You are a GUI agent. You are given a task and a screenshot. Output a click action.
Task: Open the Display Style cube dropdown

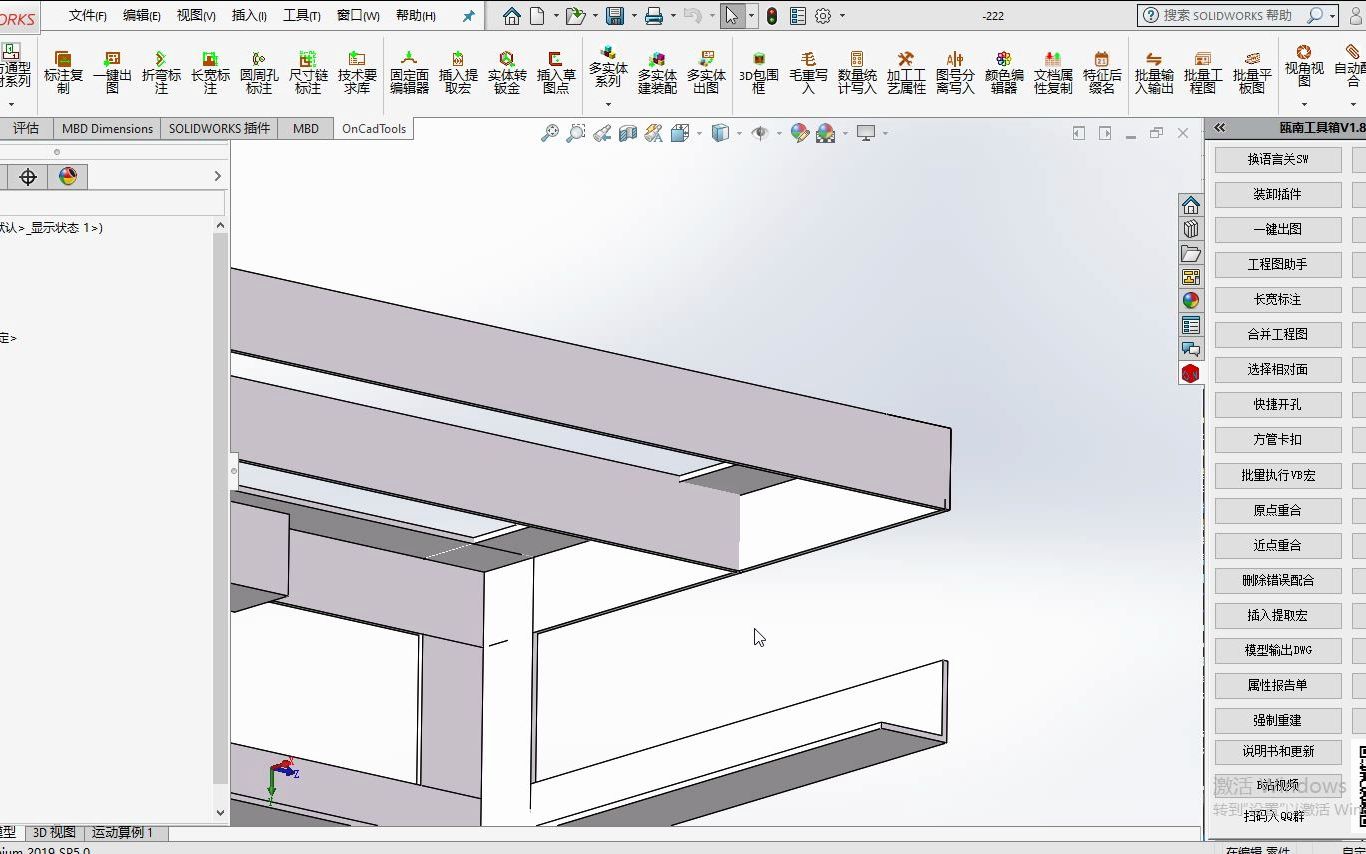(x=739, y=133)
